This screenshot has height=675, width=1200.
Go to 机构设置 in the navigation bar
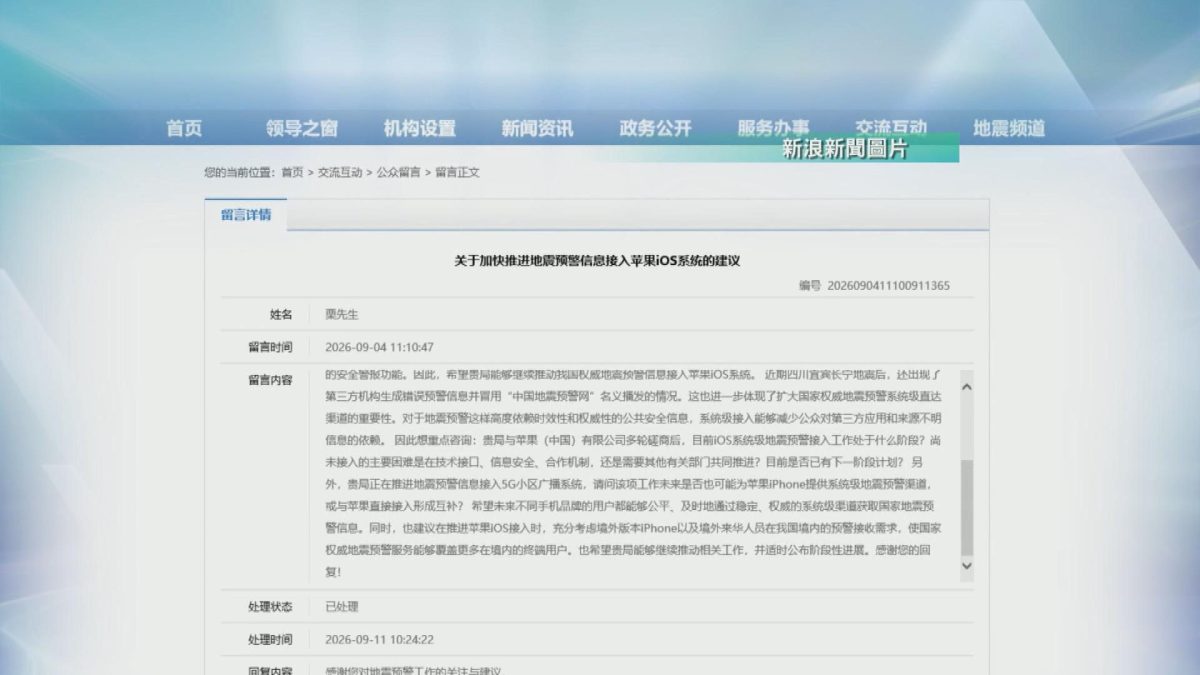(x=420, y=128)
